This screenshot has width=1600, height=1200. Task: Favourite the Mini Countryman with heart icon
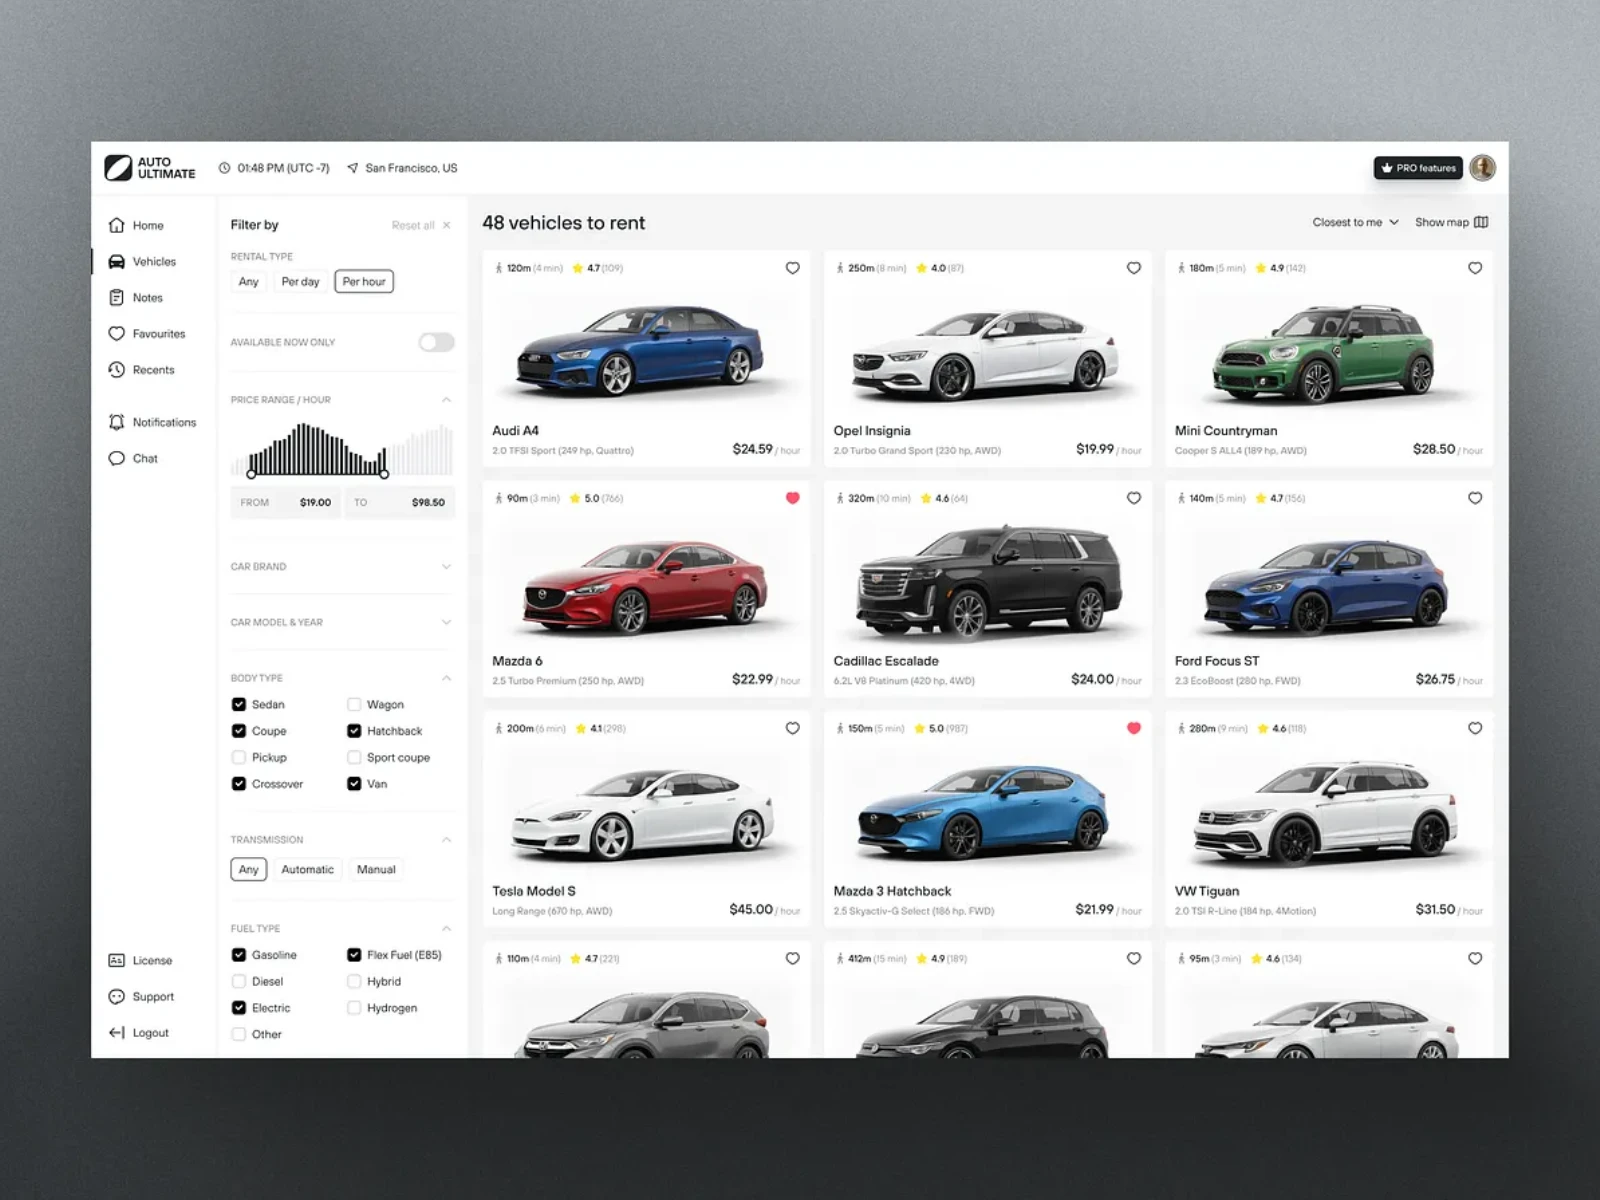[1475, 268]
